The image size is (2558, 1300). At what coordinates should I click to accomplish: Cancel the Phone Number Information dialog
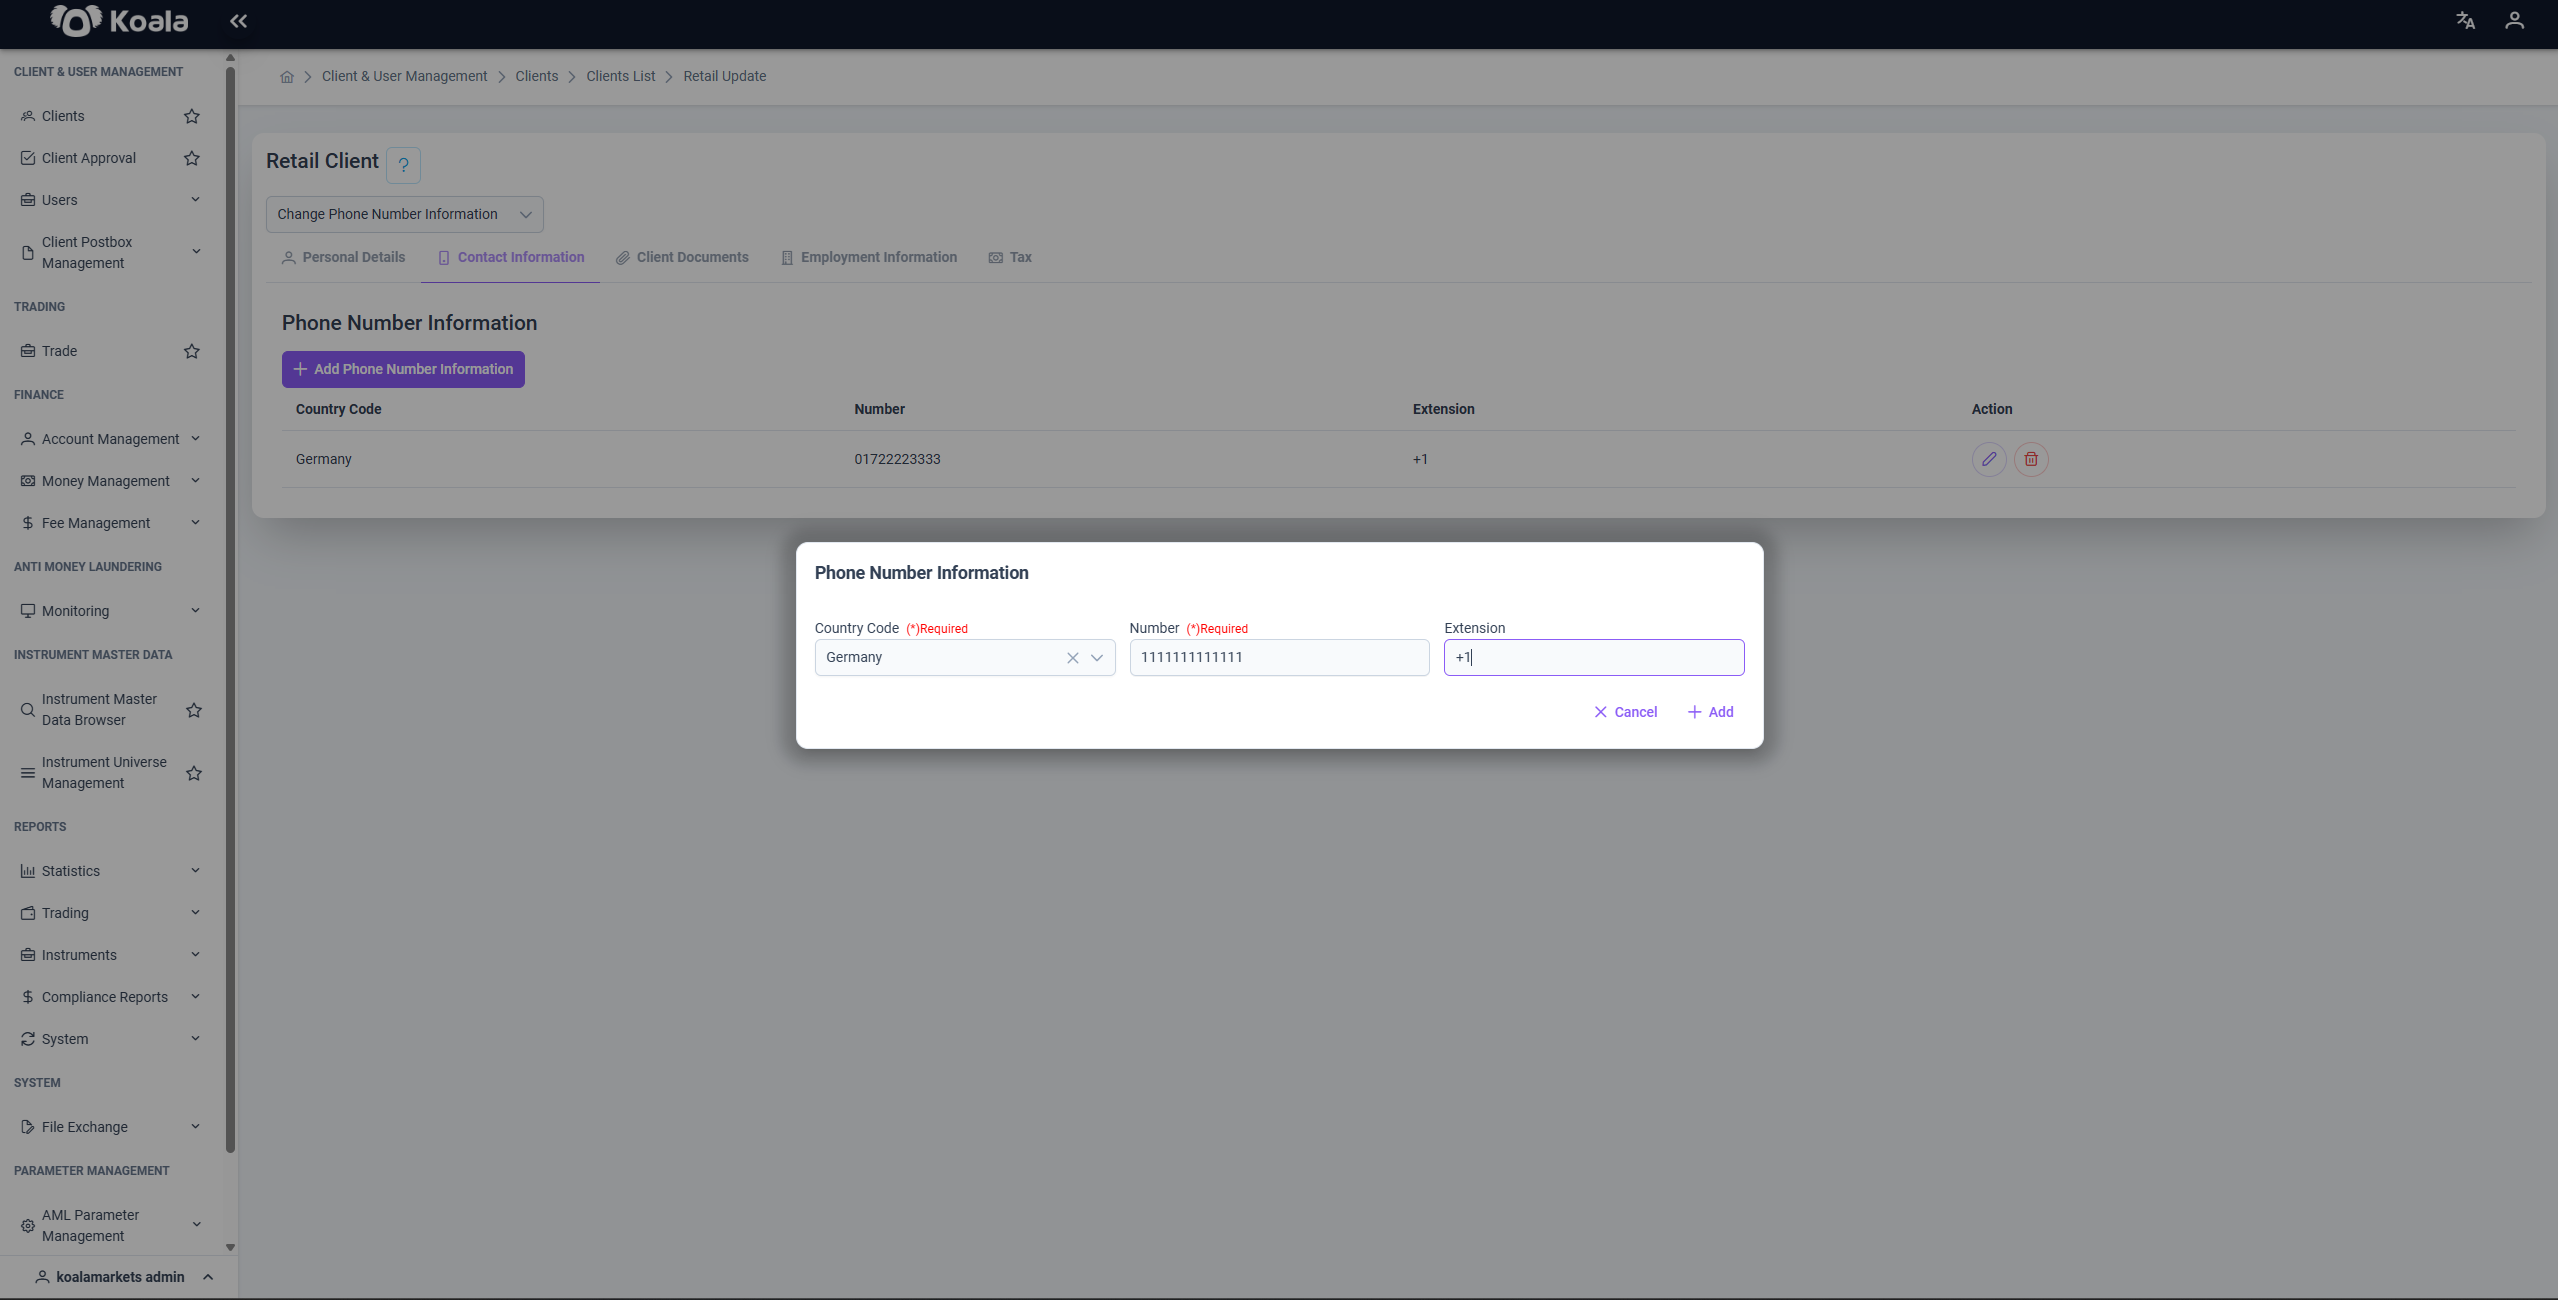1626,712
